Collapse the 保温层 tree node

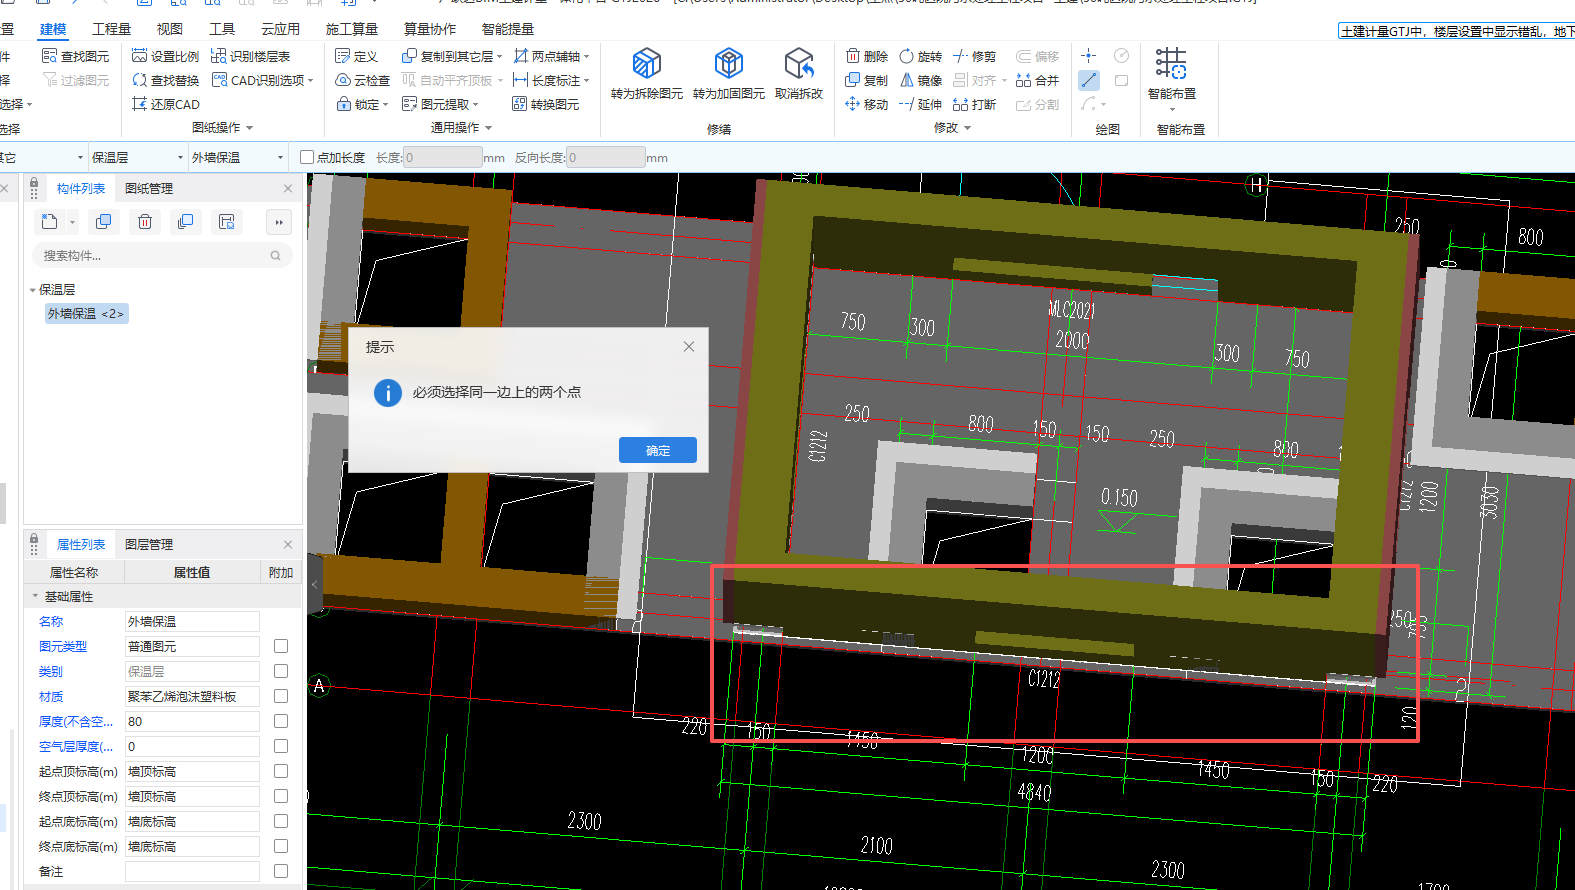[33, 290]
